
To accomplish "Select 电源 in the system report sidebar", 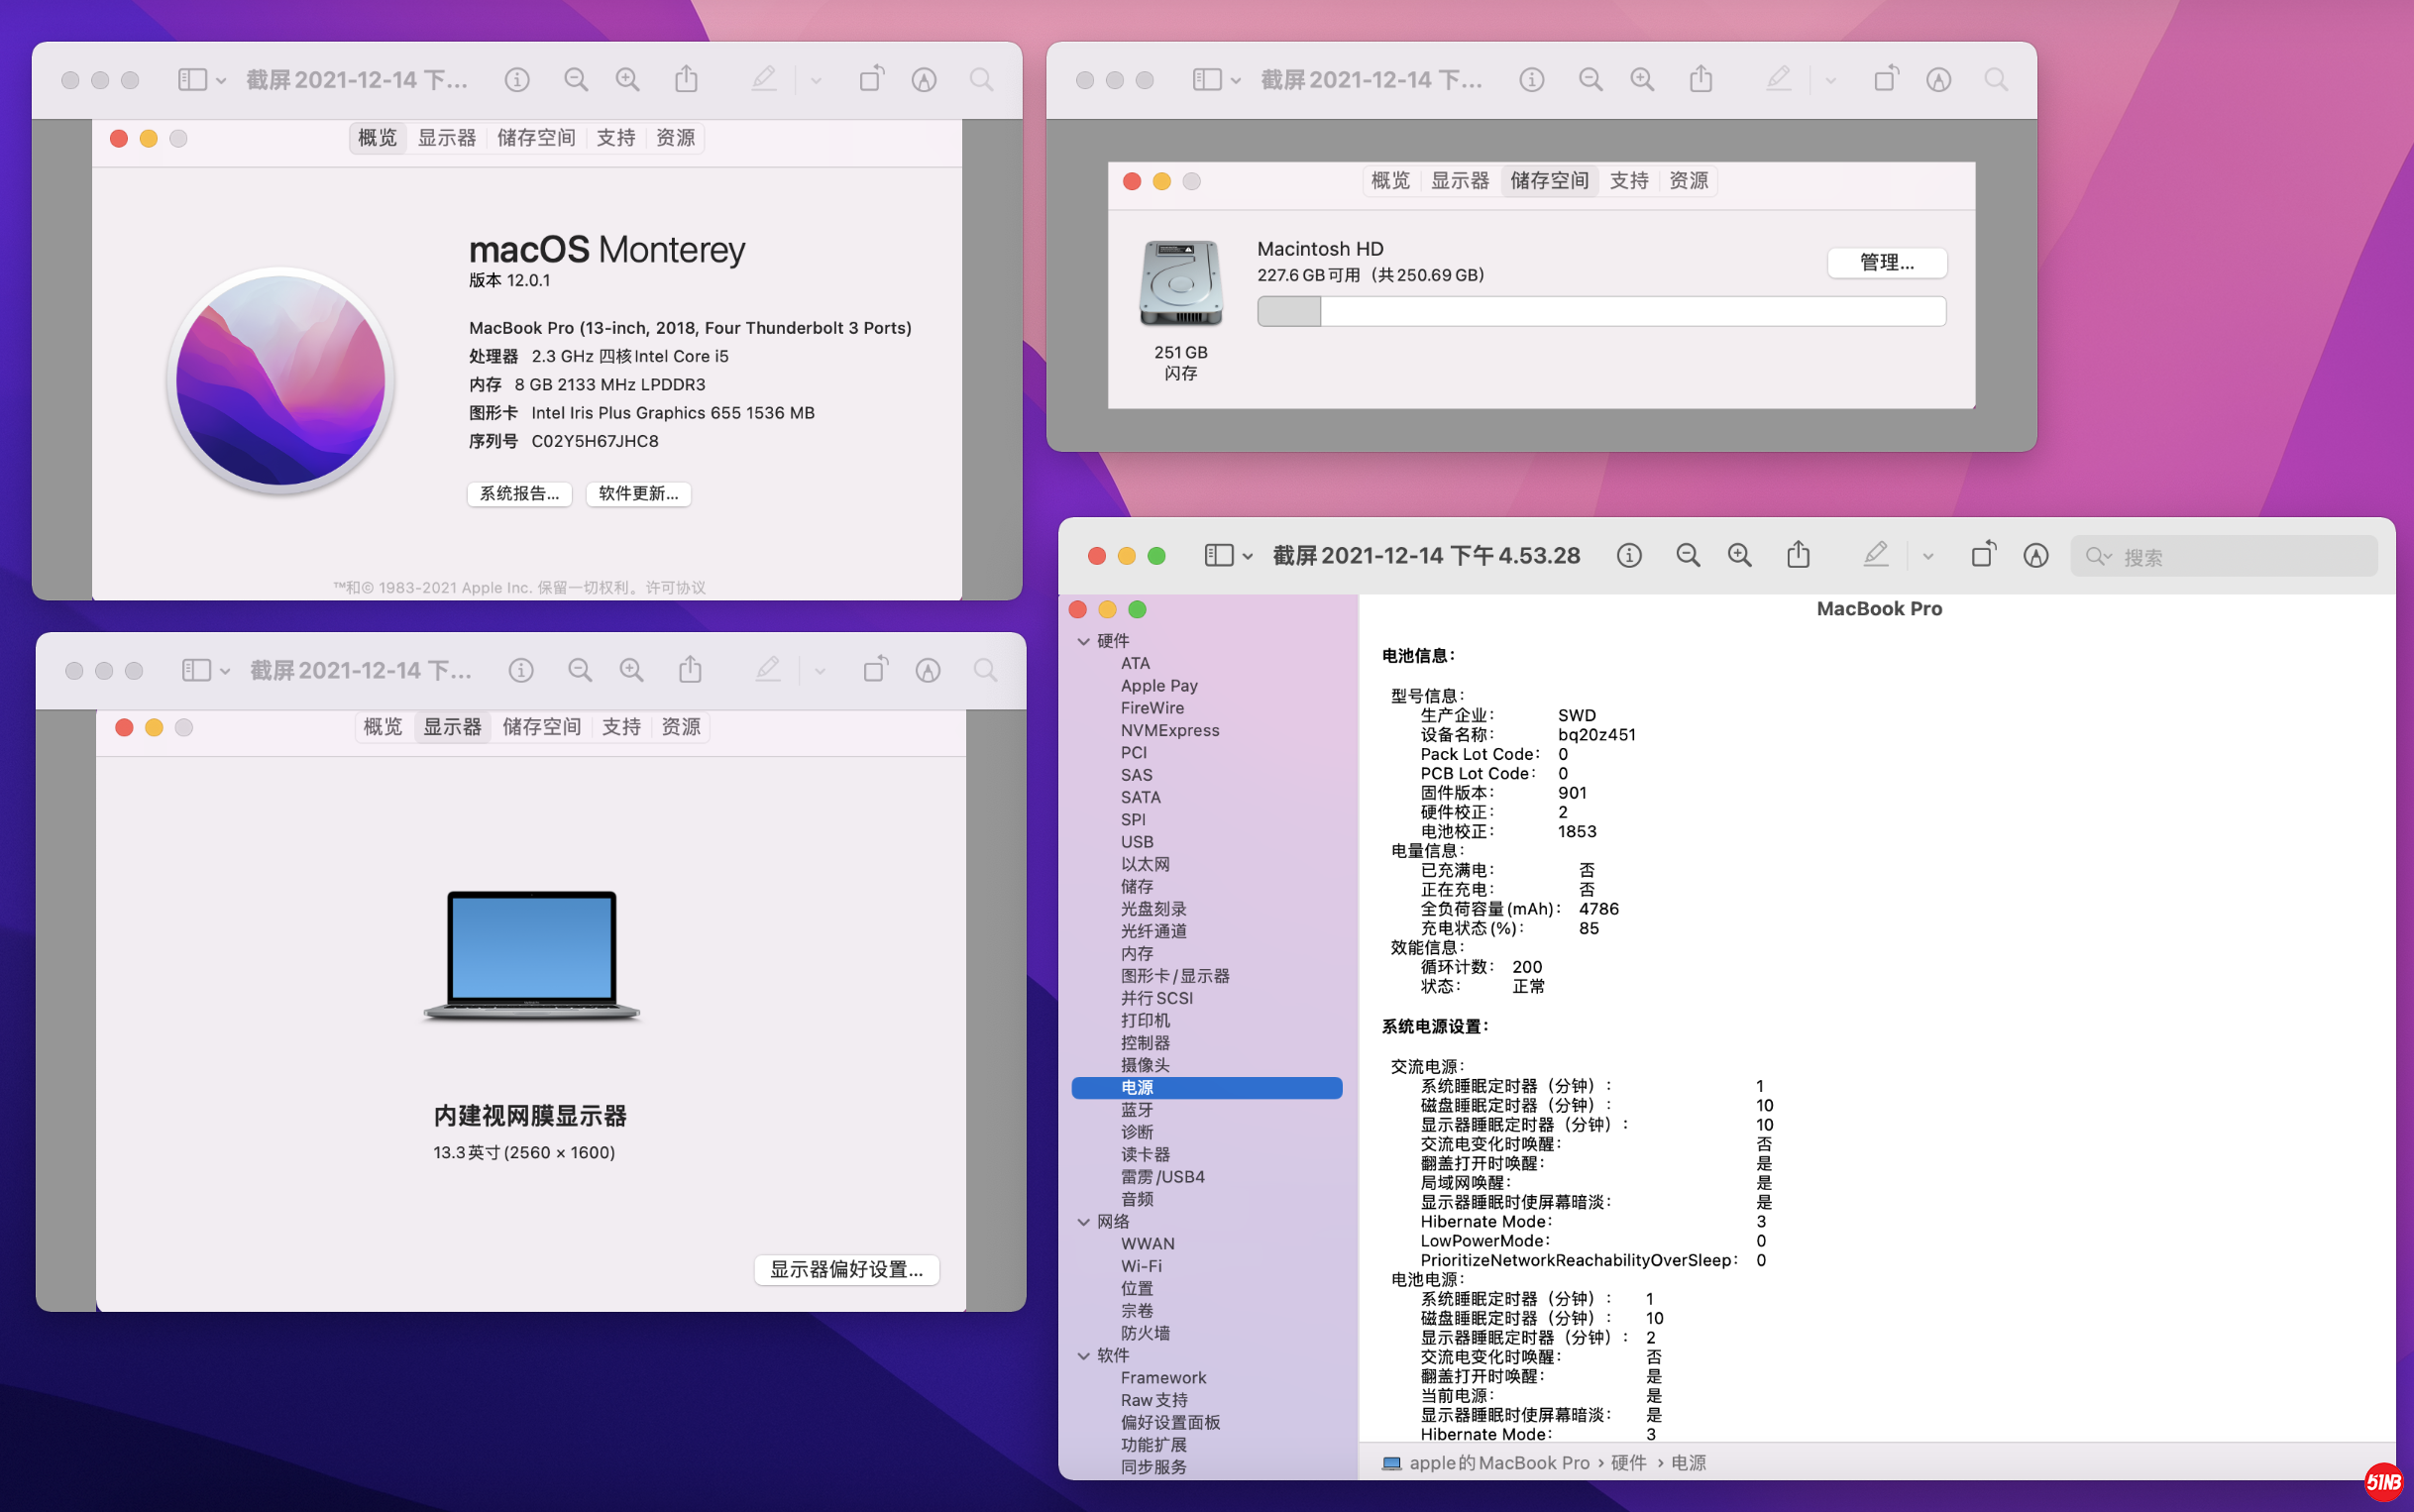I will (x=1206, y=1088).
